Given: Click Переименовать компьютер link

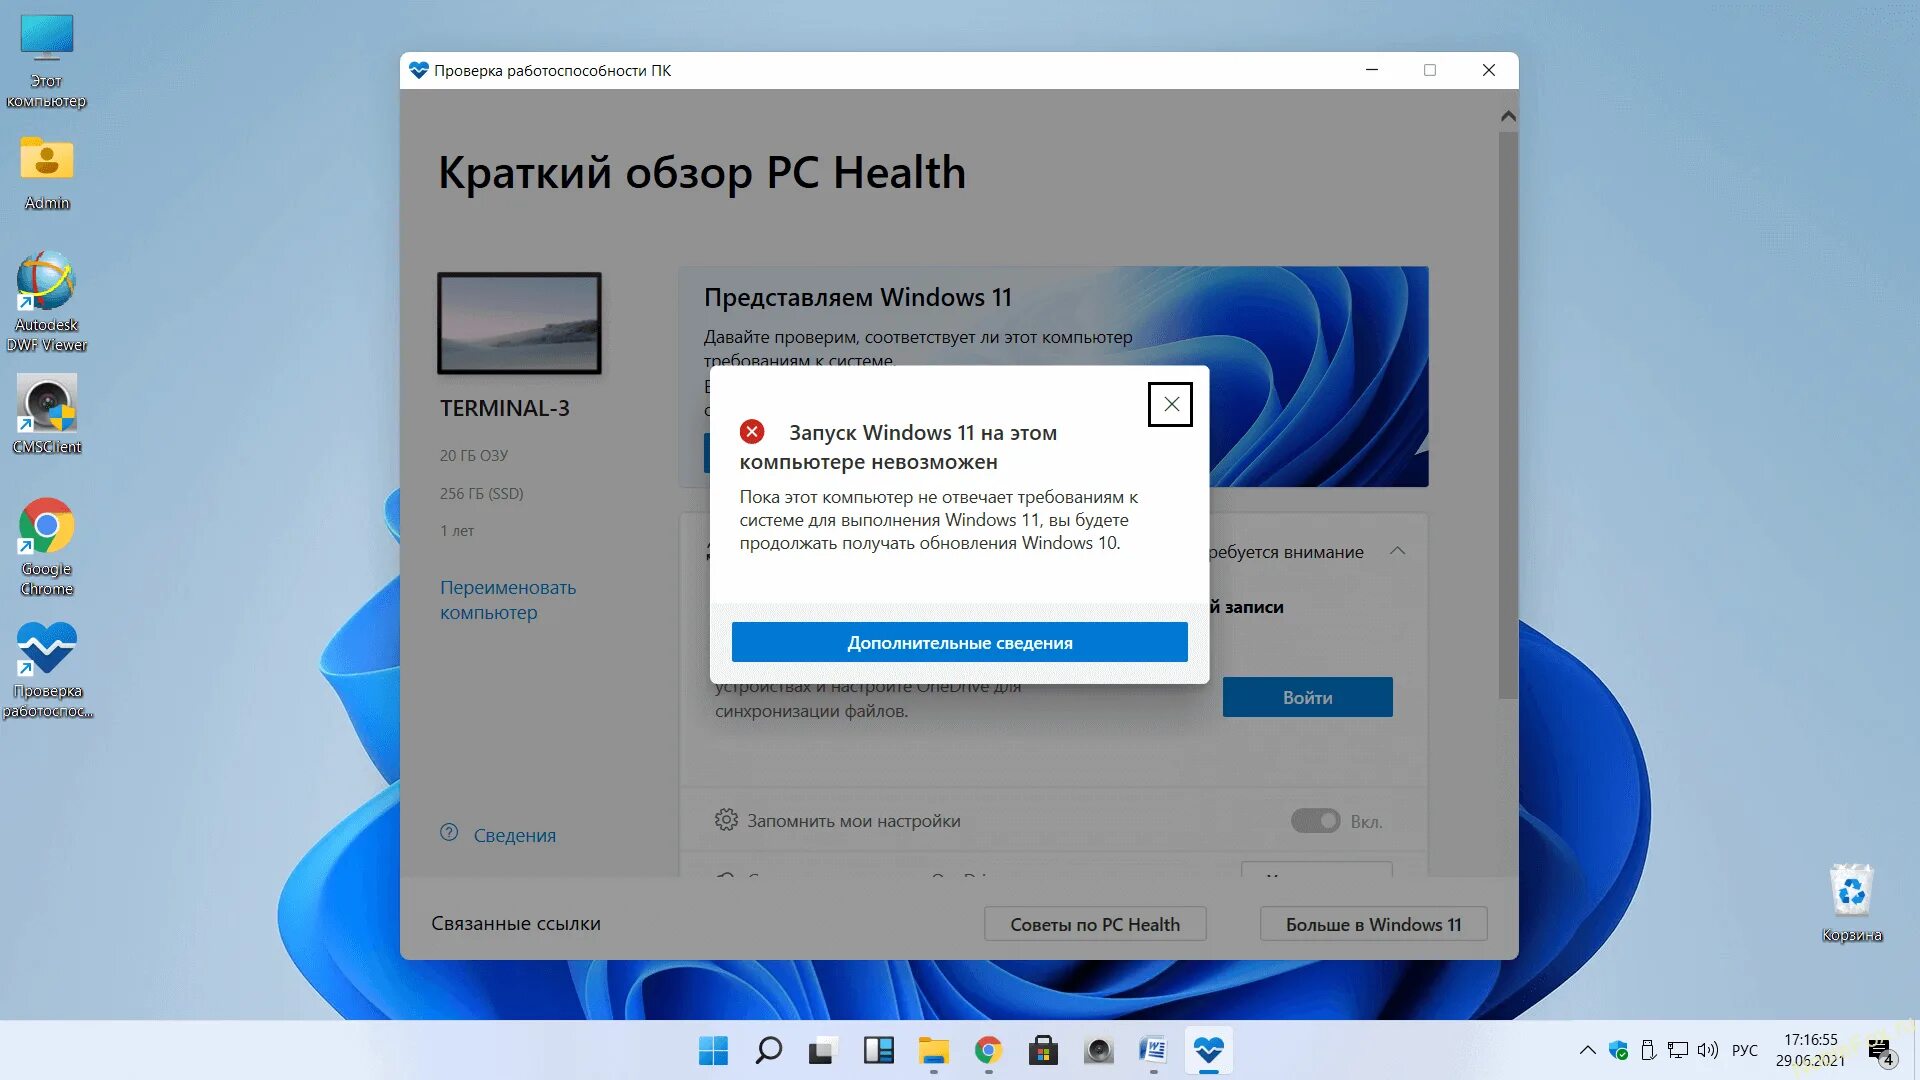Looking at the screenshot, I should coord(508,600).
